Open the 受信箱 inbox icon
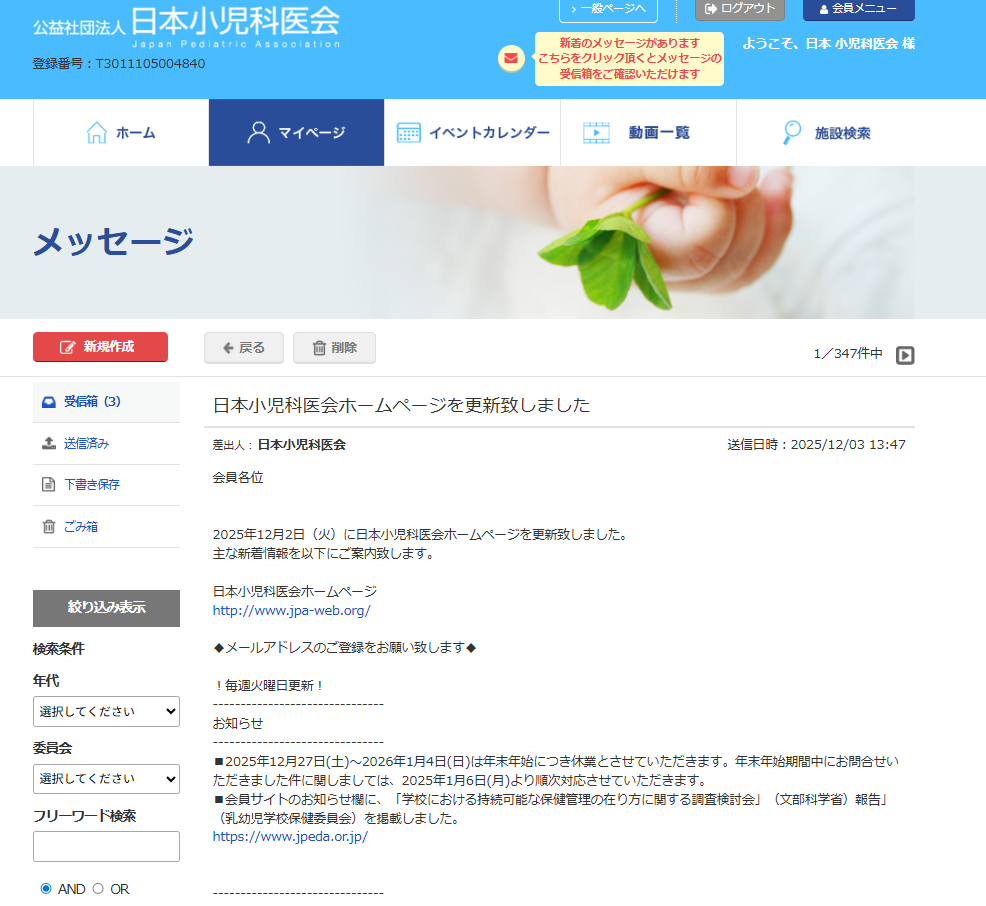Image resolution: width=986 pixels, height=906 pixels. tap(50, 401)
